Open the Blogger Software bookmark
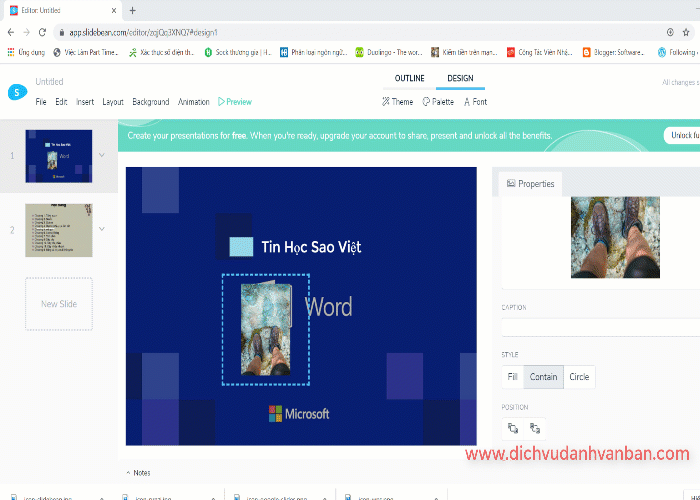 (x=614, y=52)
